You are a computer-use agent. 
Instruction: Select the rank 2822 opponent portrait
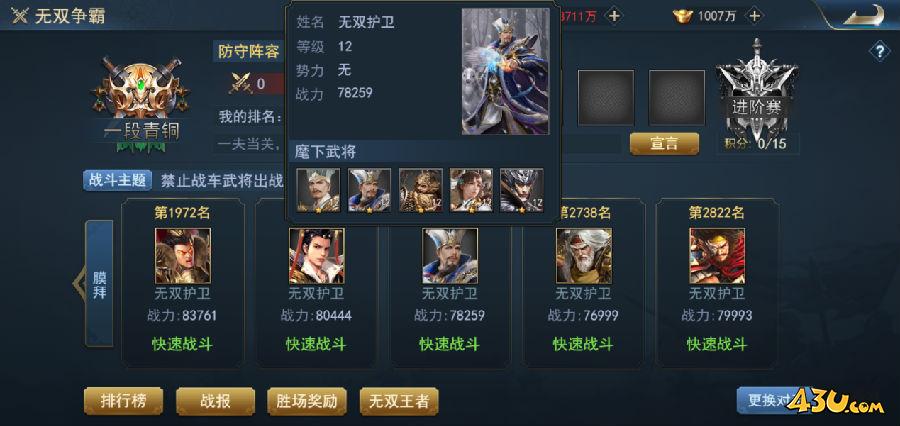tap(717, 255)
